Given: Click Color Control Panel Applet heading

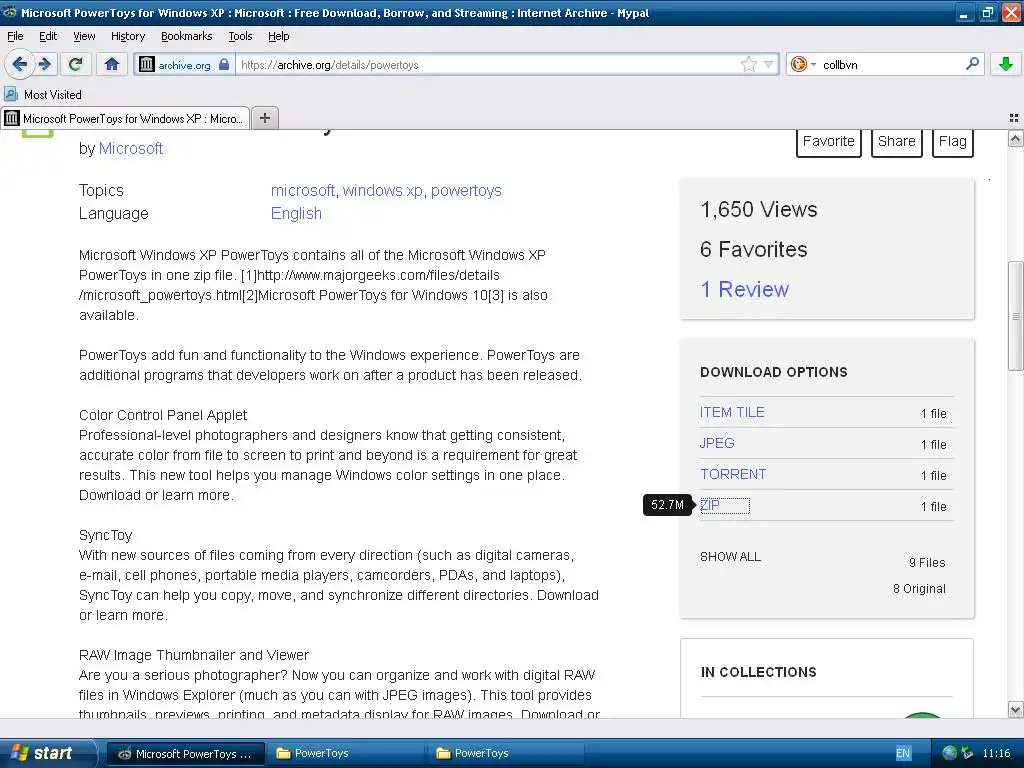Looking at the screenshot, I should (163, 415).
